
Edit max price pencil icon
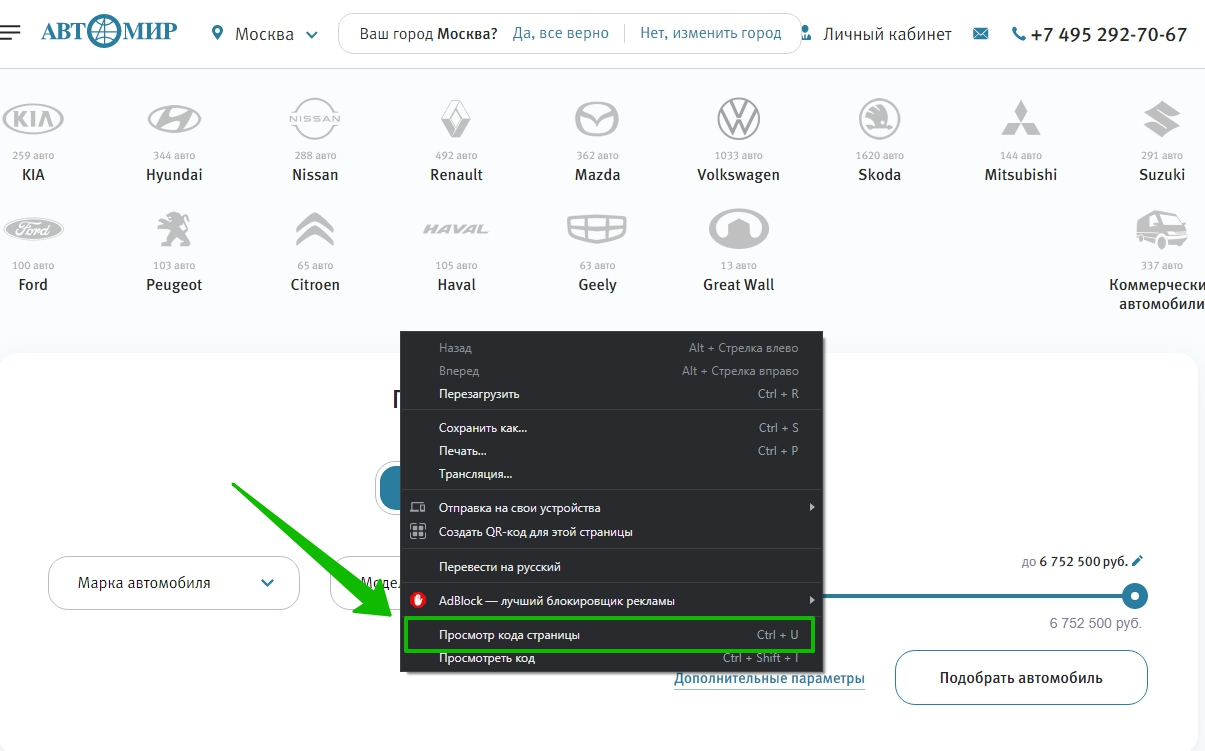pos(1138,561)
